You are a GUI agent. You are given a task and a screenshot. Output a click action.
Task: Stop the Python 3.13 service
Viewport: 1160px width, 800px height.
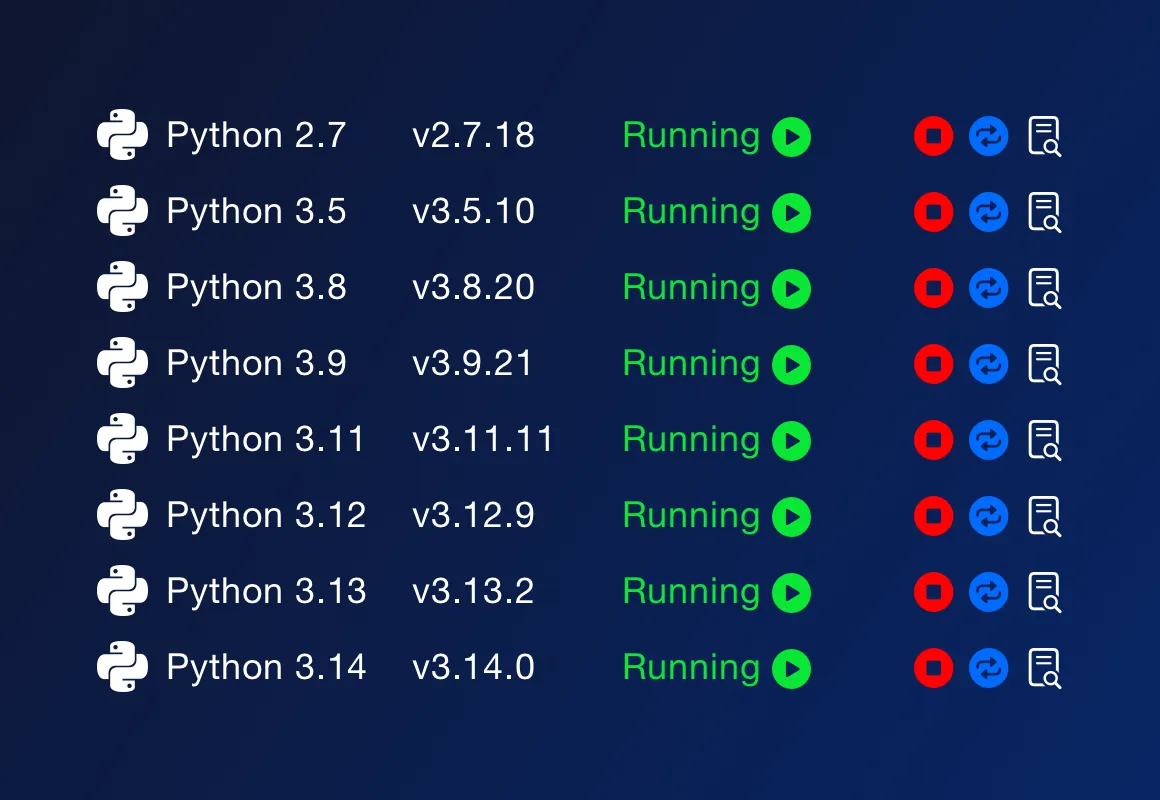point(934,592)
